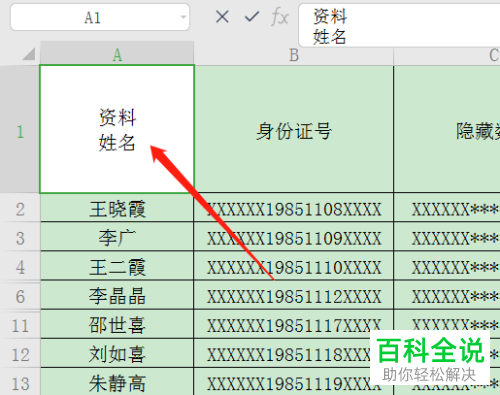Select all cells via the corner triangle
The width and height of the screenshot is (500, 395).
(x=29, y=54)
